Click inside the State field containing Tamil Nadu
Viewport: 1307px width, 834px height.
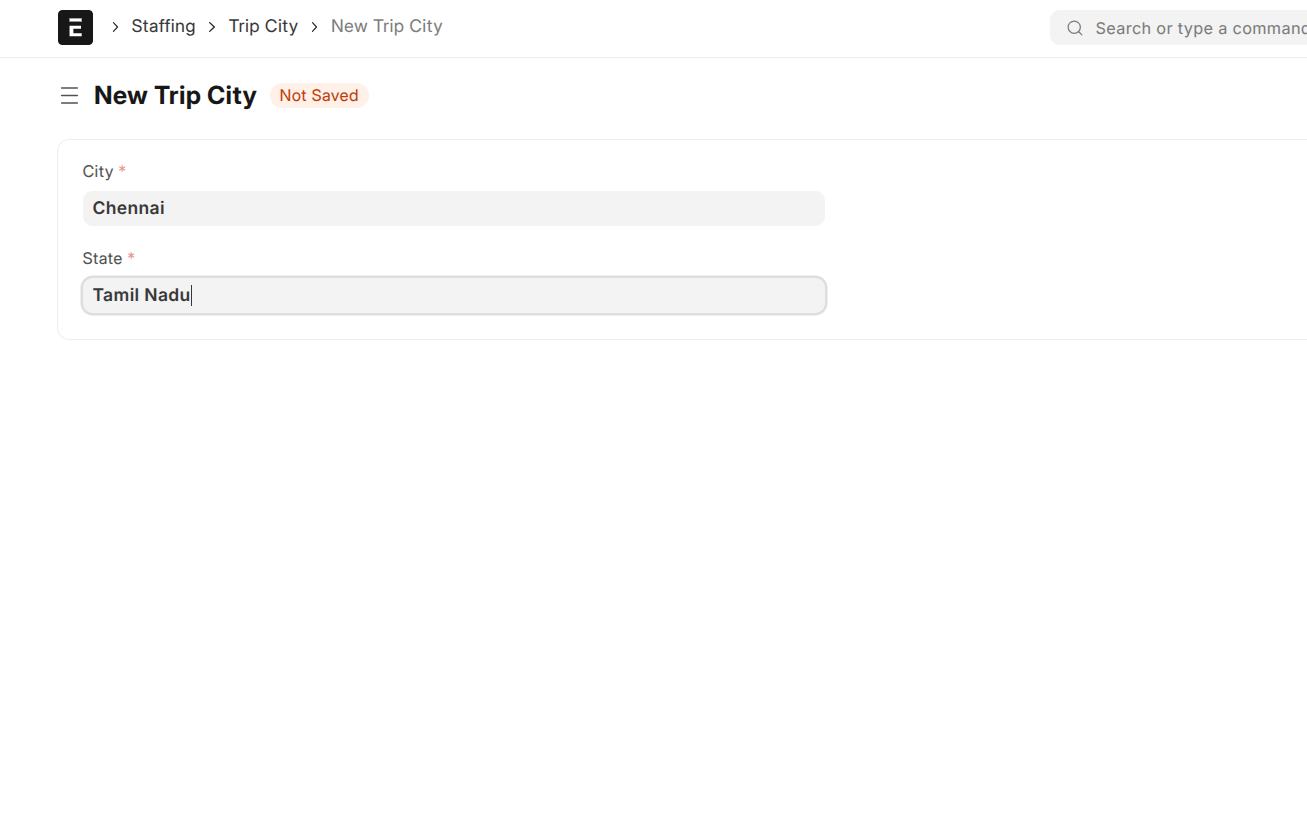pyautogui.click(x=453, y=295)
